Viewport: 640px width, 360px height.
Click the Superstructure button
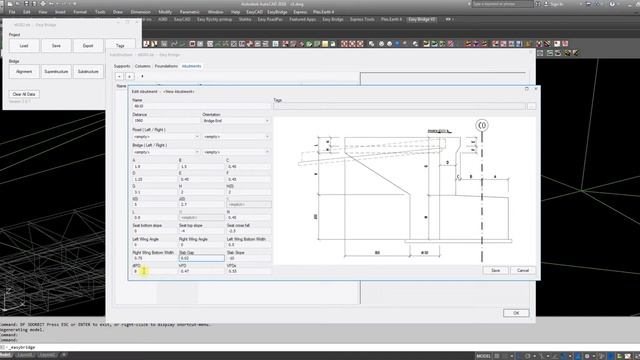click(x=56, y=71)
